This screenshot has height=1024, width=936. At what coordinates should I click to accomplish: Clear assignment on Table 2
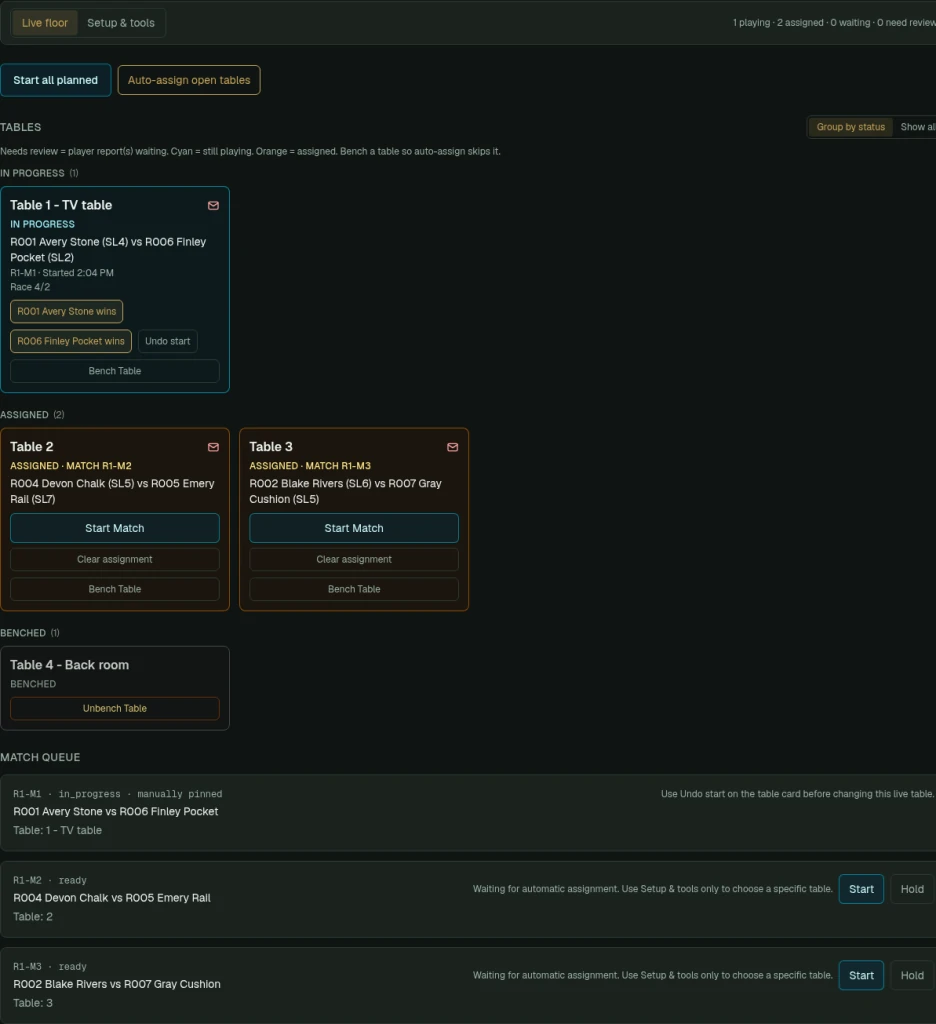[x=115, y=560]
